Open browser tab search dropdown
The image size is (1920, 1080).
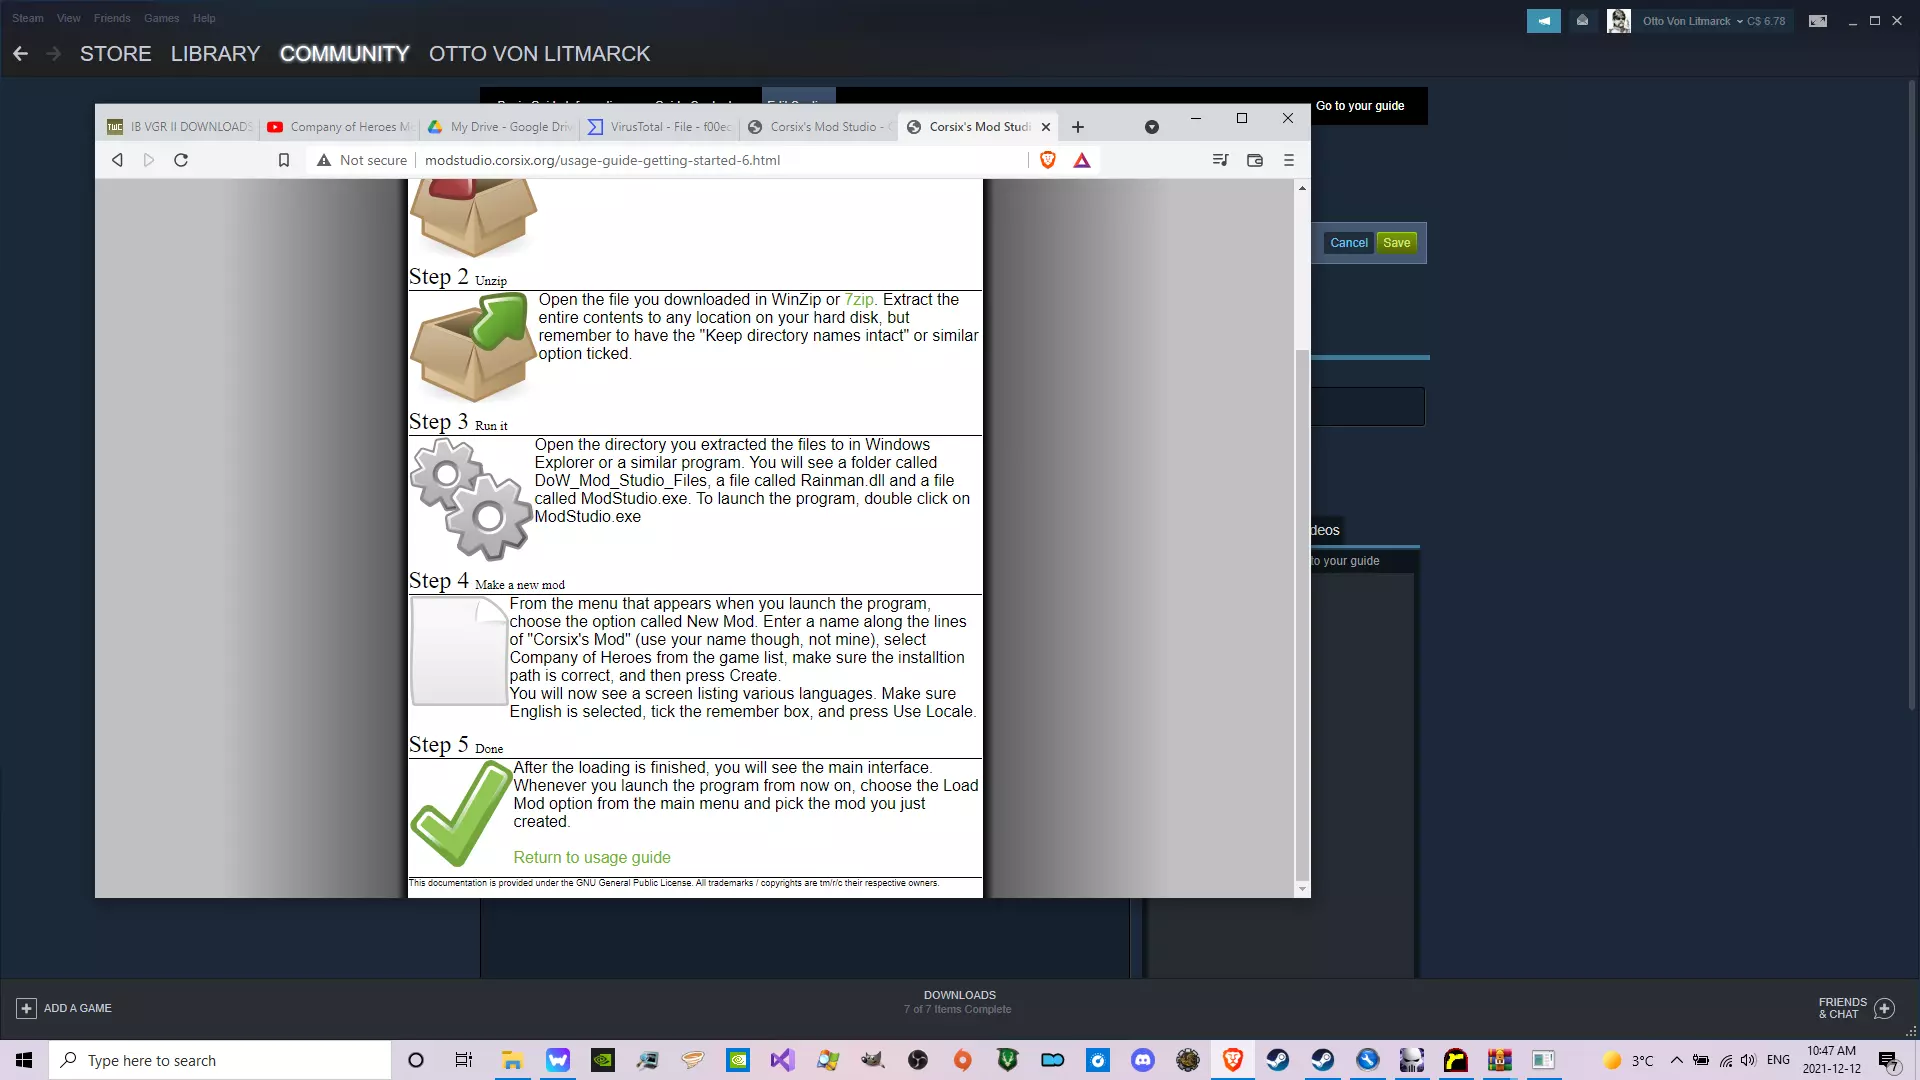pos(1151,127)
